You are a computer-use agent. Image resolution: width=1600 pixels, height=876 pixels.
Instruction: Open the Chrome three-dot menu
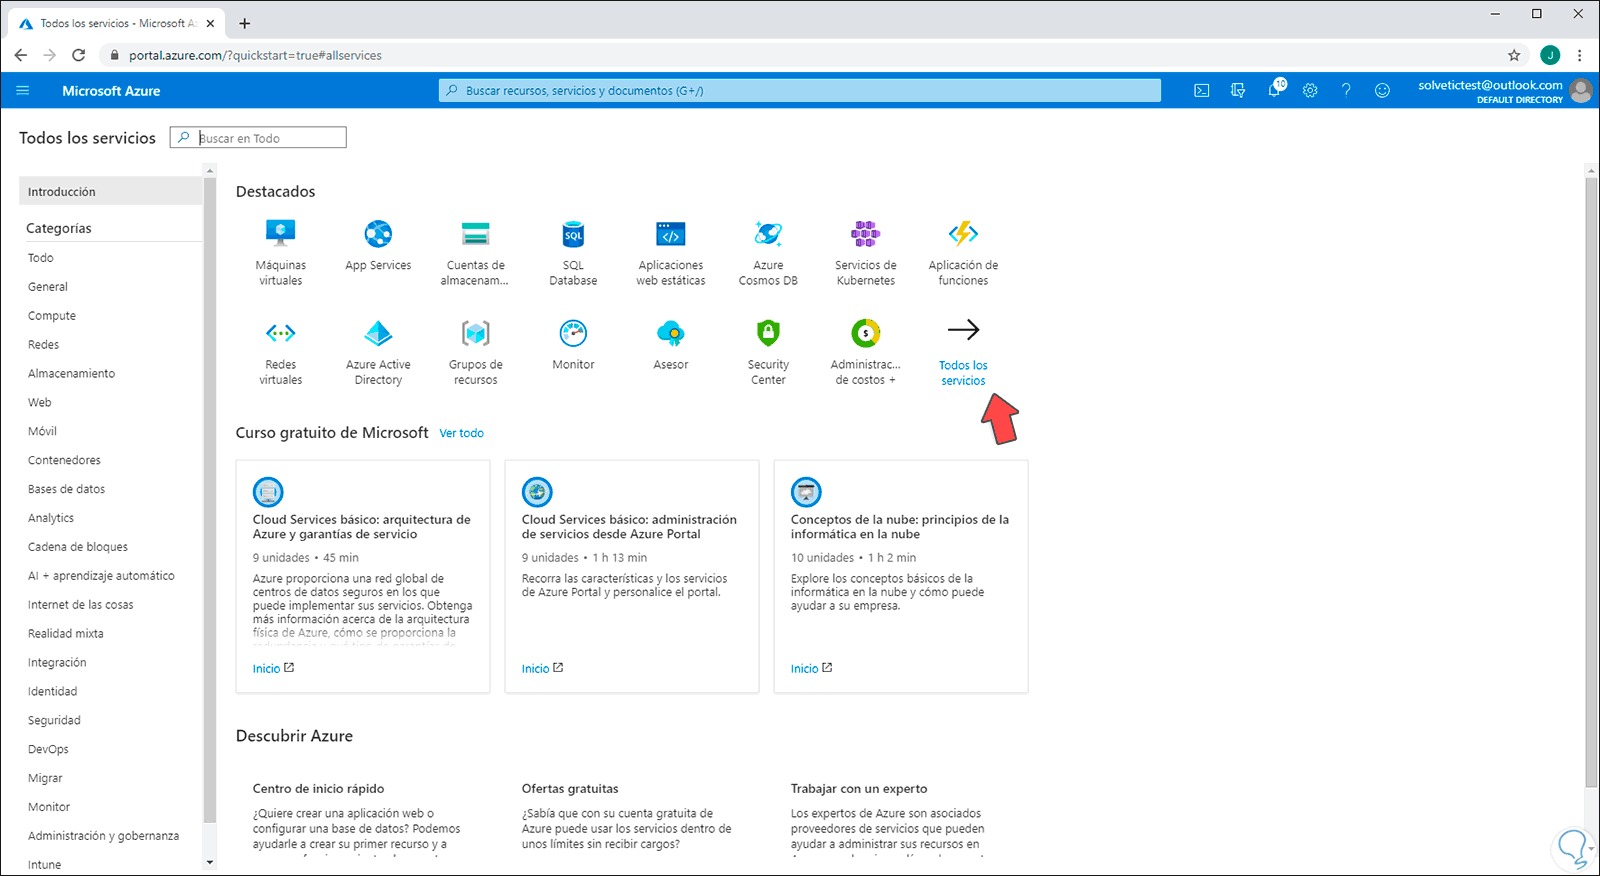point(1580,55)
